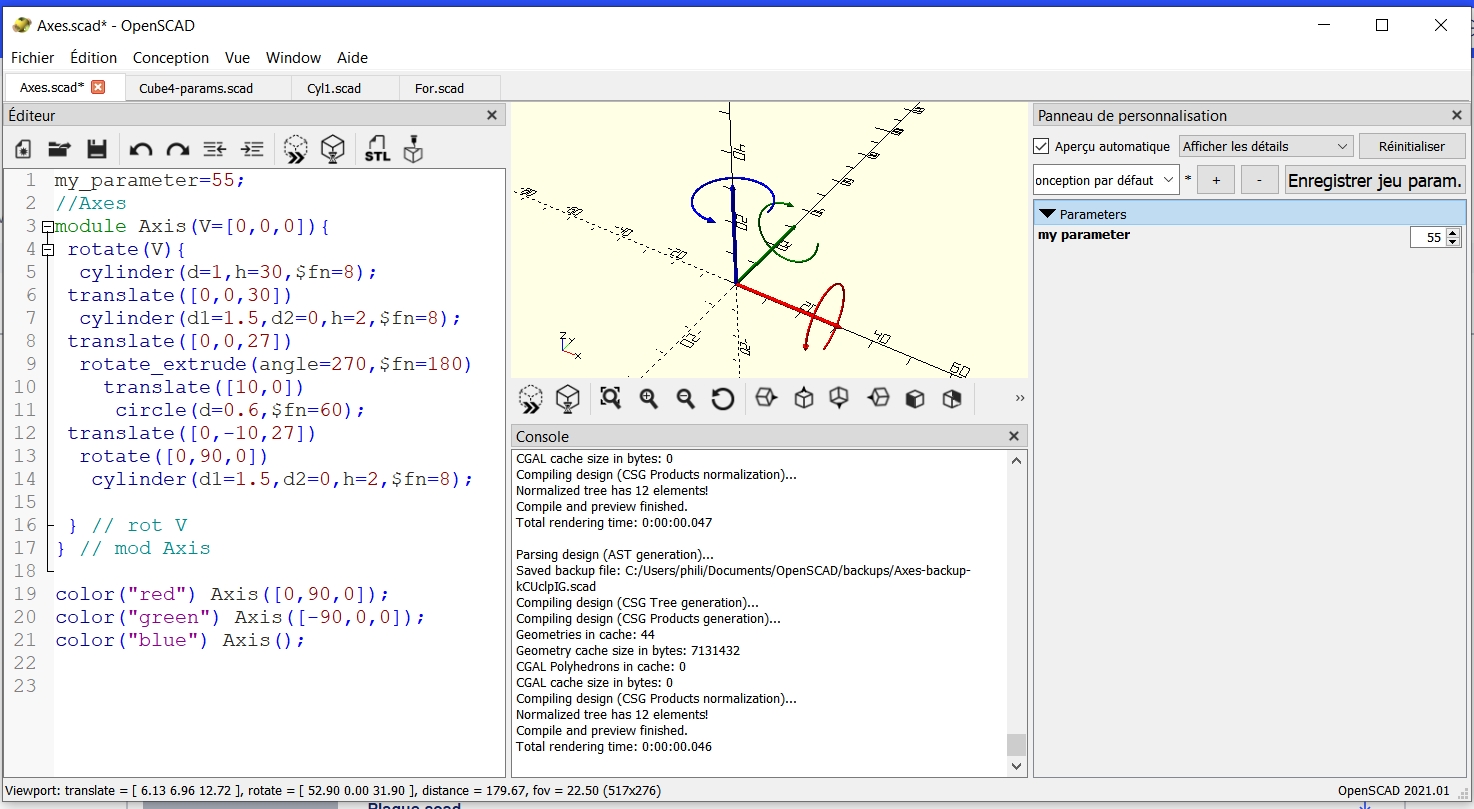
Task: Run Preview from the 3D viewer toolbar
Action: click(531, 399)
